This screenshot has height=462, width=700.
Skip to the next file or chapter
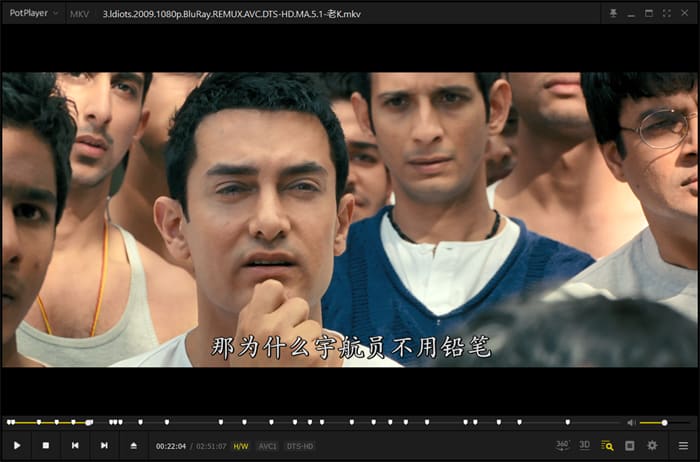pos(104,445)
